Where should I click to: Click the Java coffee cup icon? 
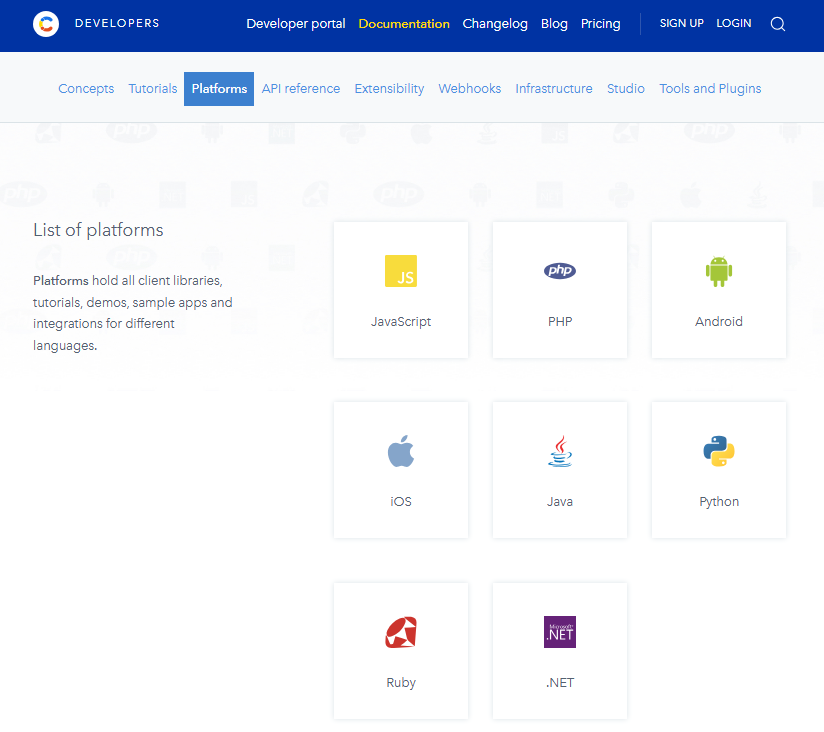[560, 451]
